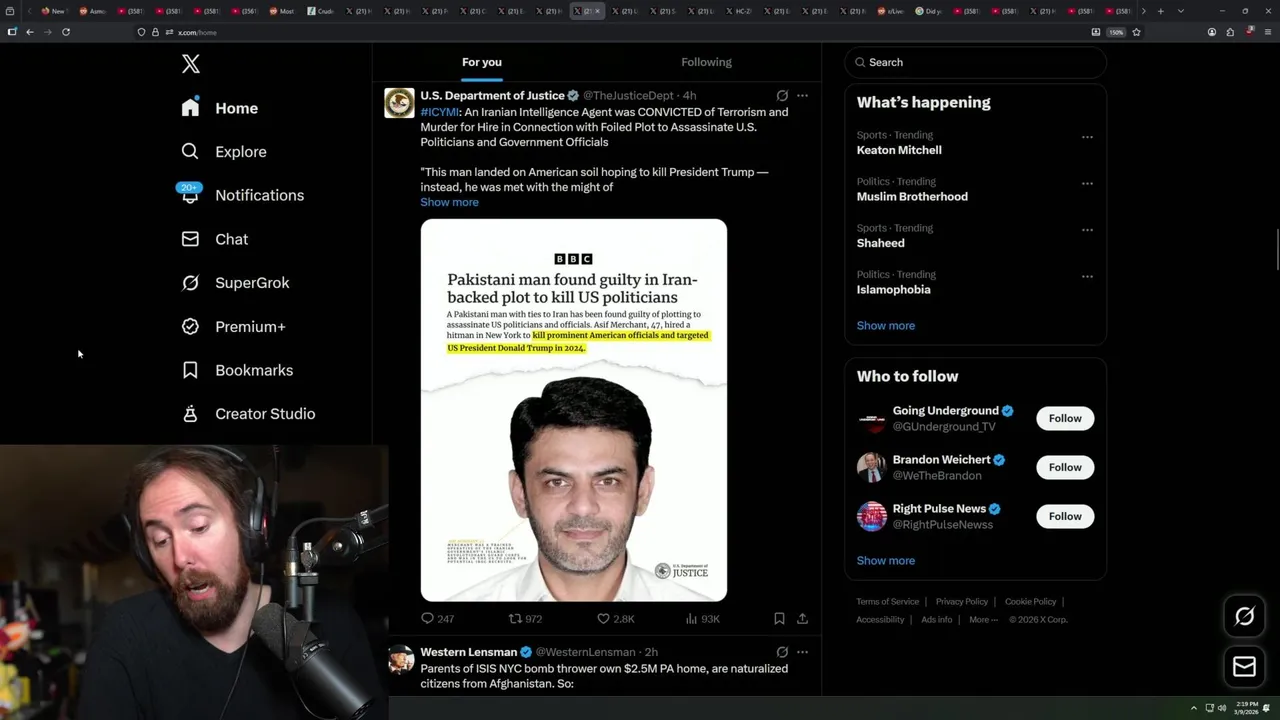Open more options on Justice Dept post
Screen dimensions: 1280x720
click(x=802, y=96)
